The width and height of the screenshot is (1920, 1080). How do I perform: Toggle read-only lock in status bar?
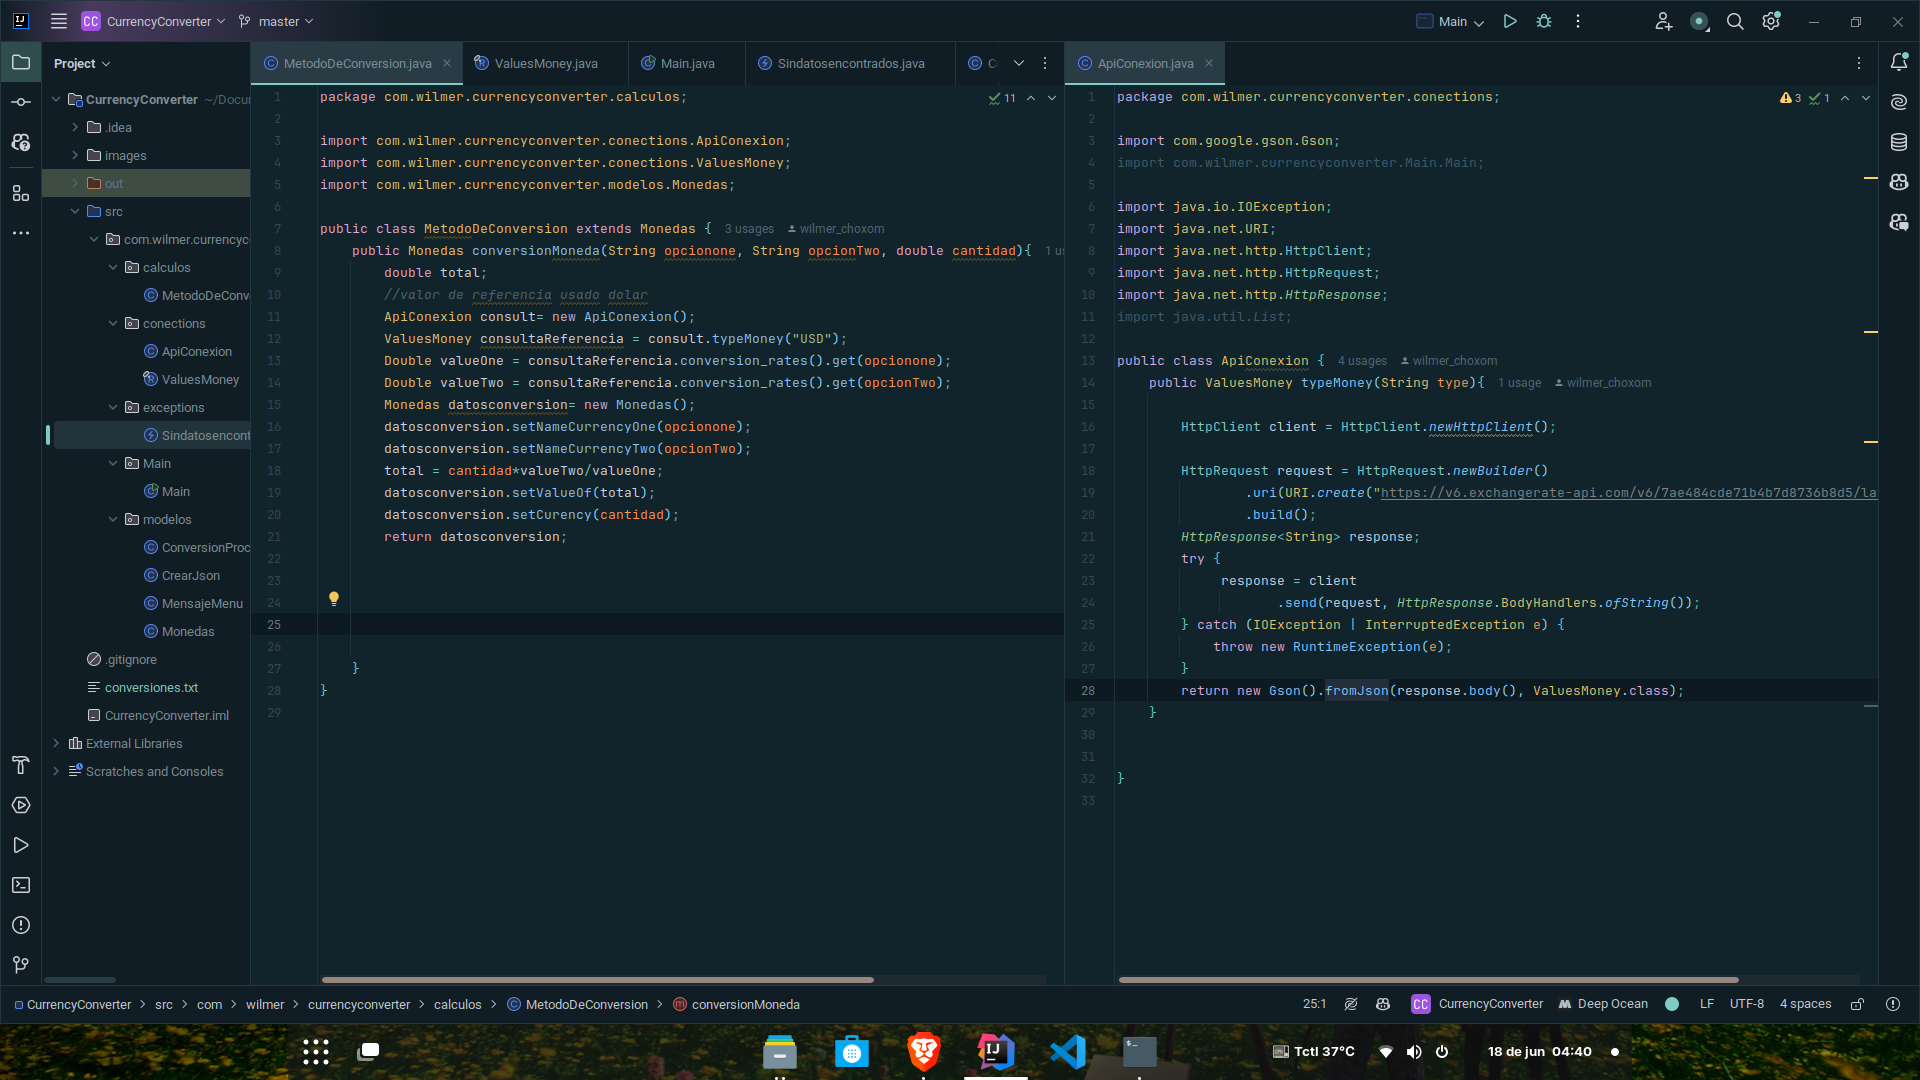tap(1857, 1004)
